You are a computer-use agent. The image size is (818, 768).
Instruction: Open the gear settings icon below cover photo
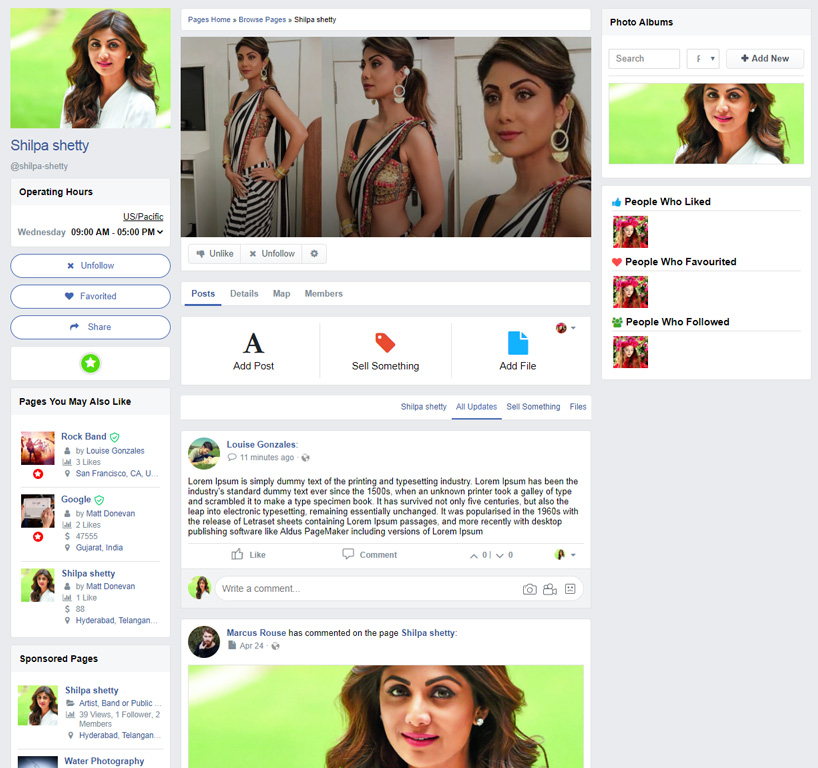click(x=314, y=254)
